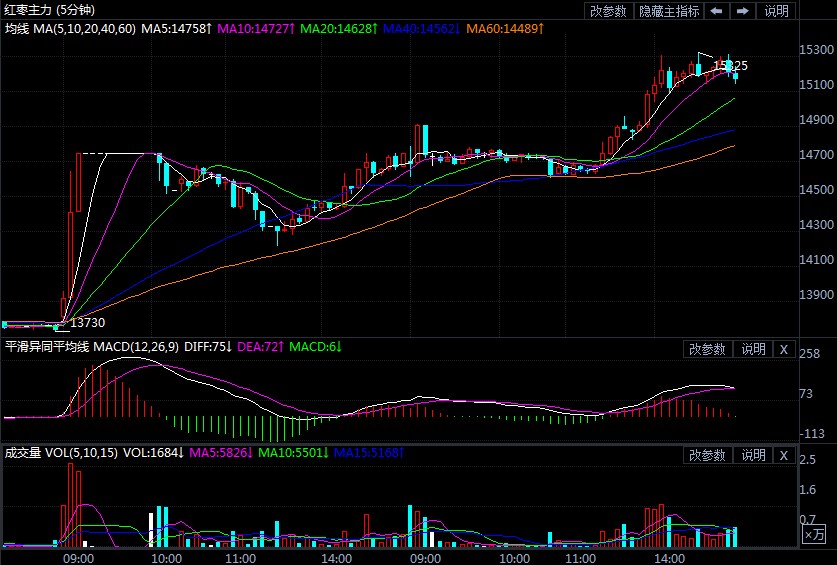Click the left arrow navigation button

(717, 11)
